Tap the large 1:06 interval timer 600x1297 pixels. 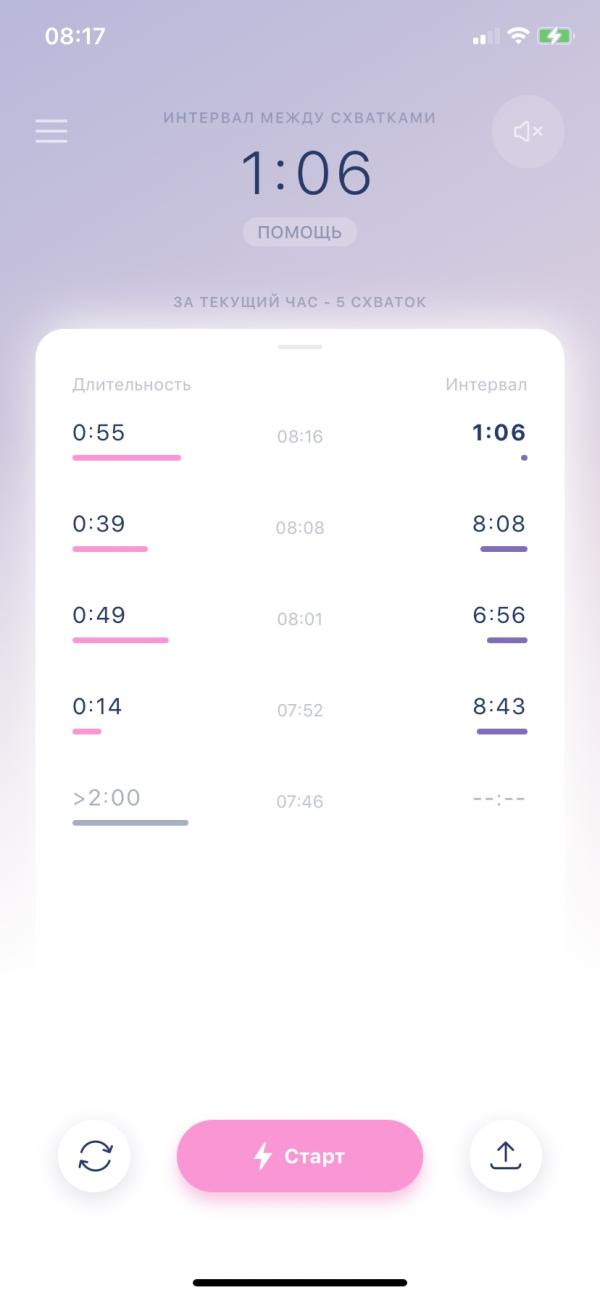point(305,172)
